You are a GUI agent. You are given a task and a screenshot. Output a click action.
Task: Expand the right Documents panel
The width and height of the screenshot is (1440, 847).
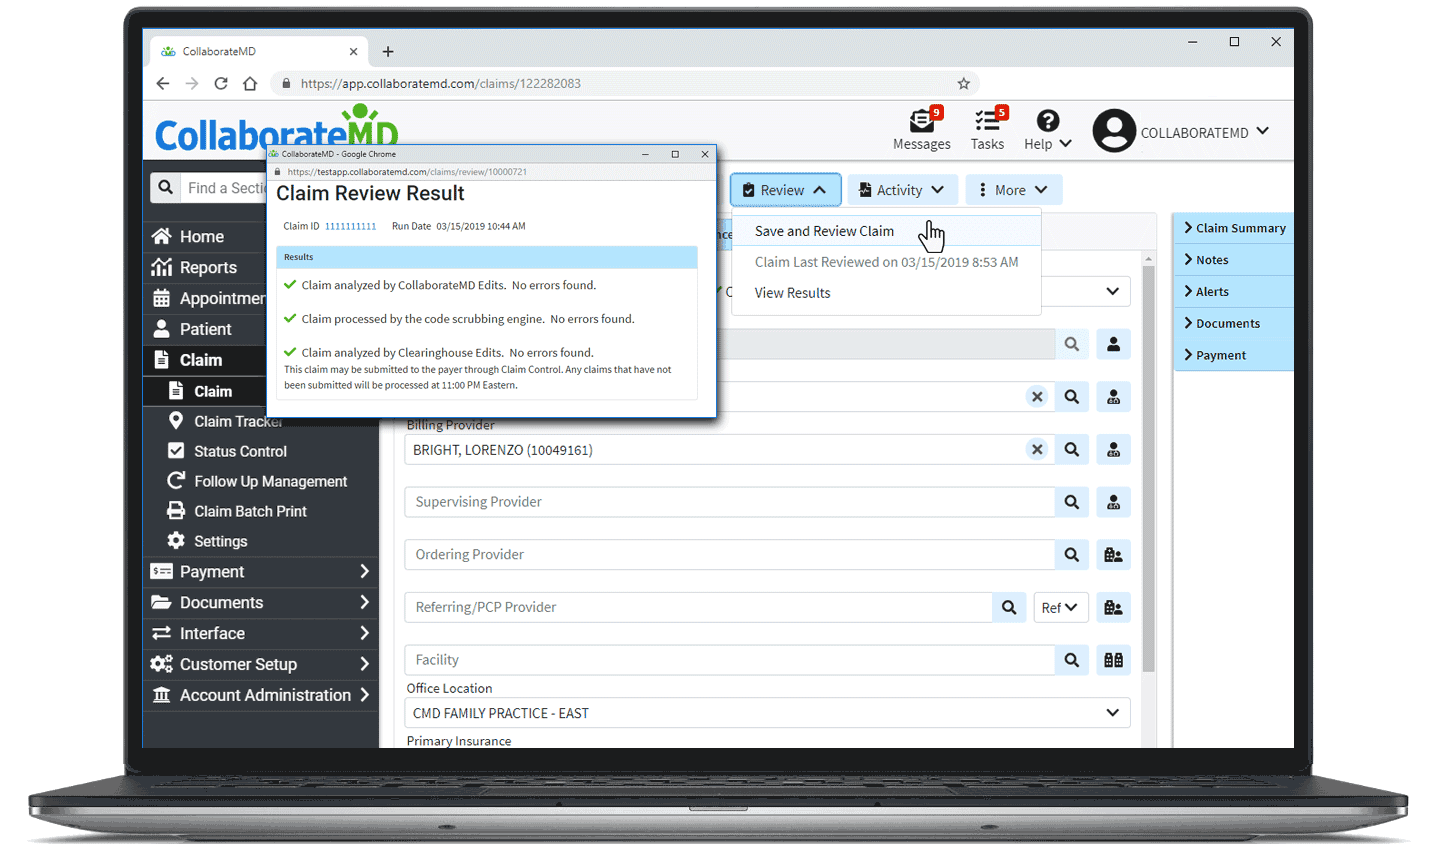1234,324
